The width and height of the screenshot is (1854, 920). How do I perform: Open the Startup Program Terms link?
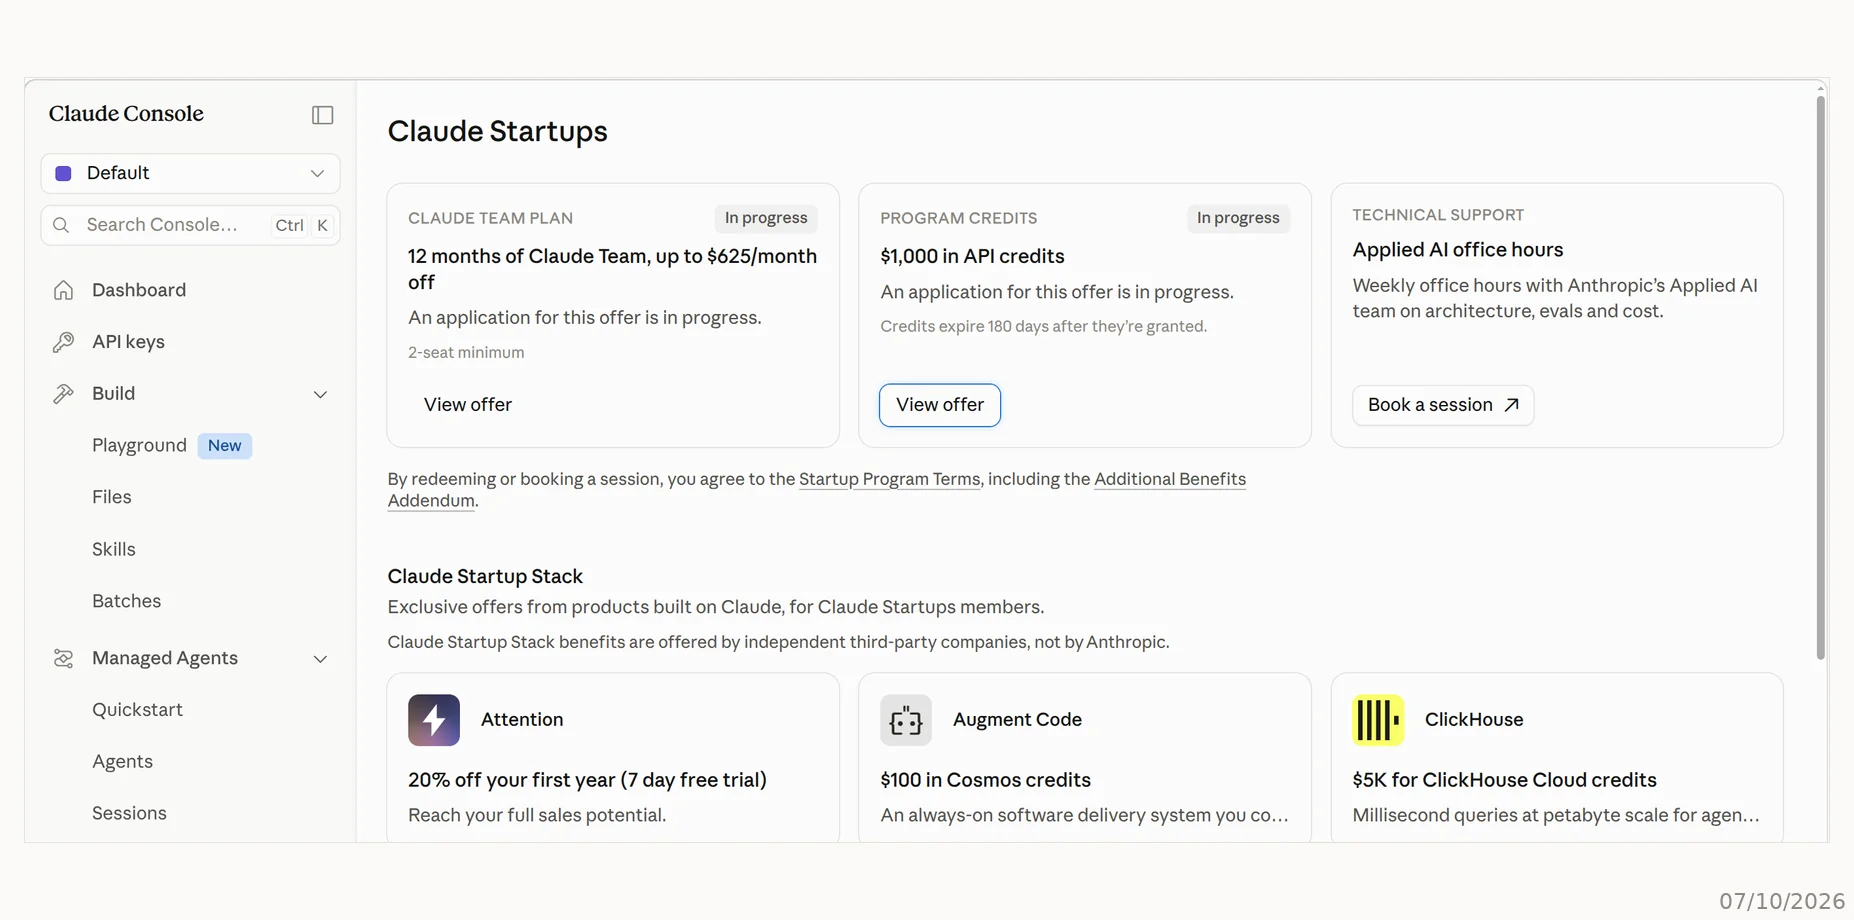889,479
